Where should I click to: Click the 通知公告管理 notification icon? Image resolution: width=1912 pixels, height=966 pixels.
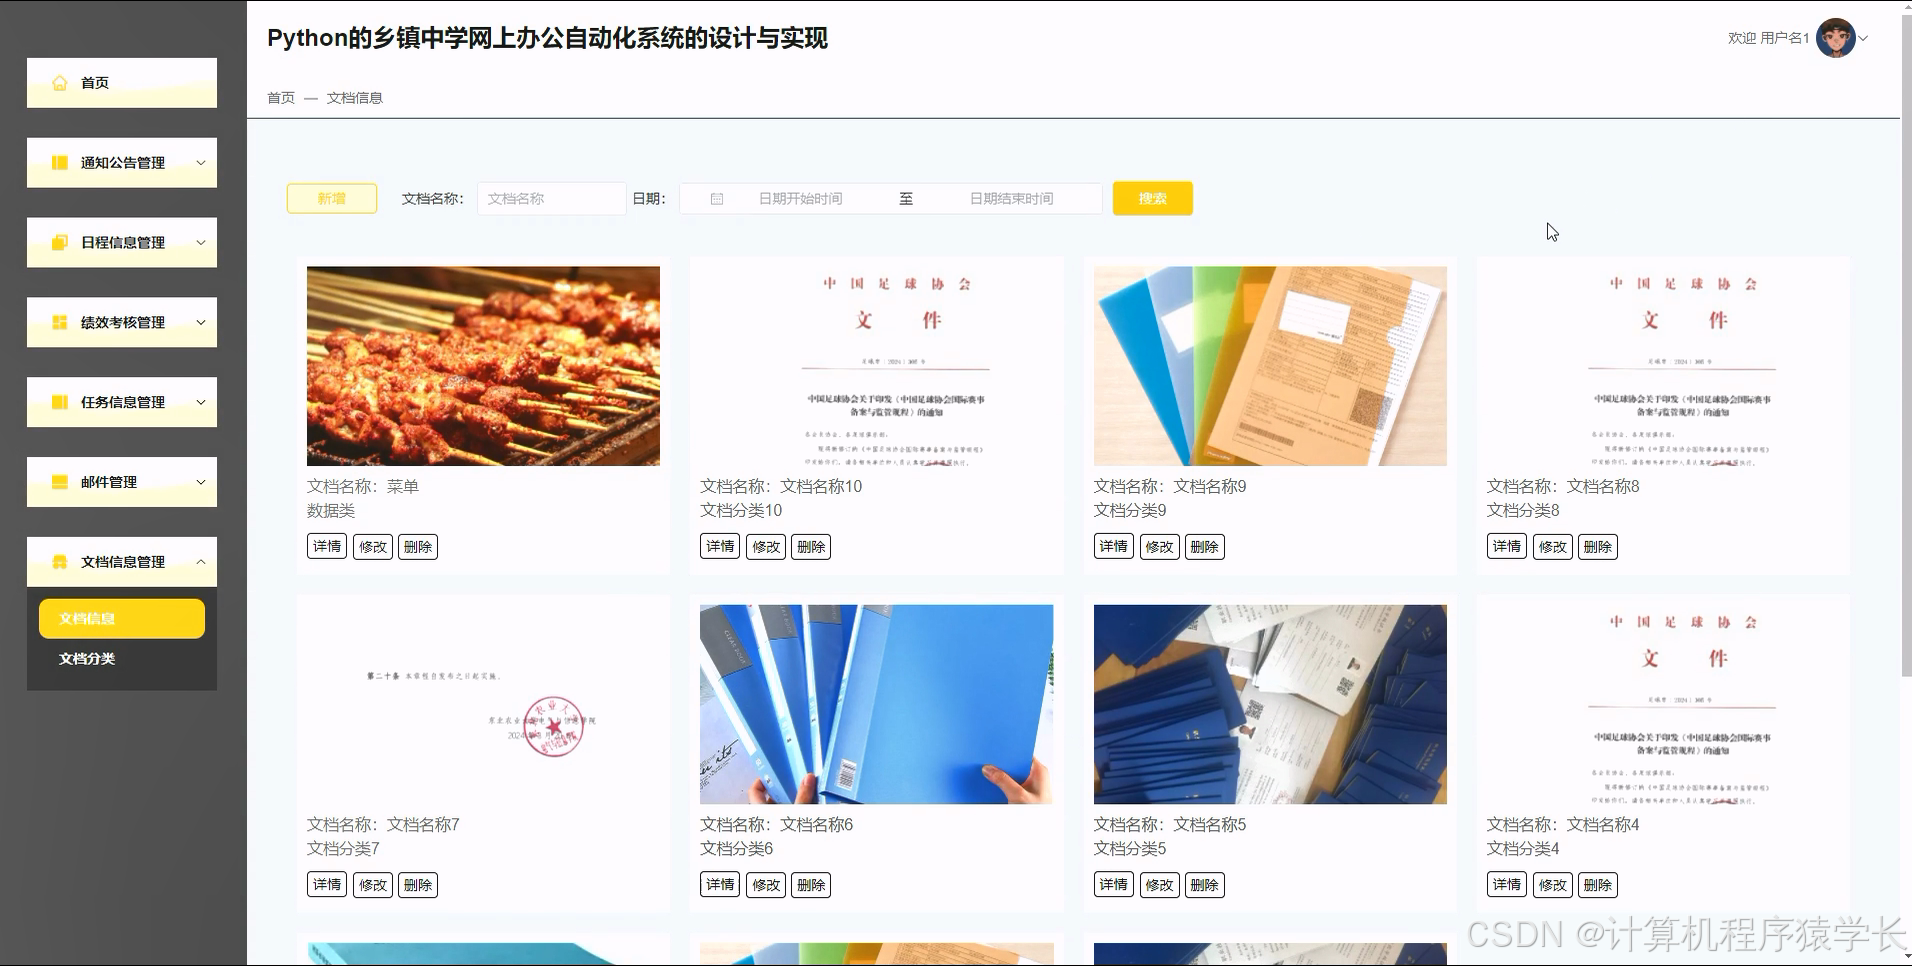pyautogui.click(x=59, y=162)
